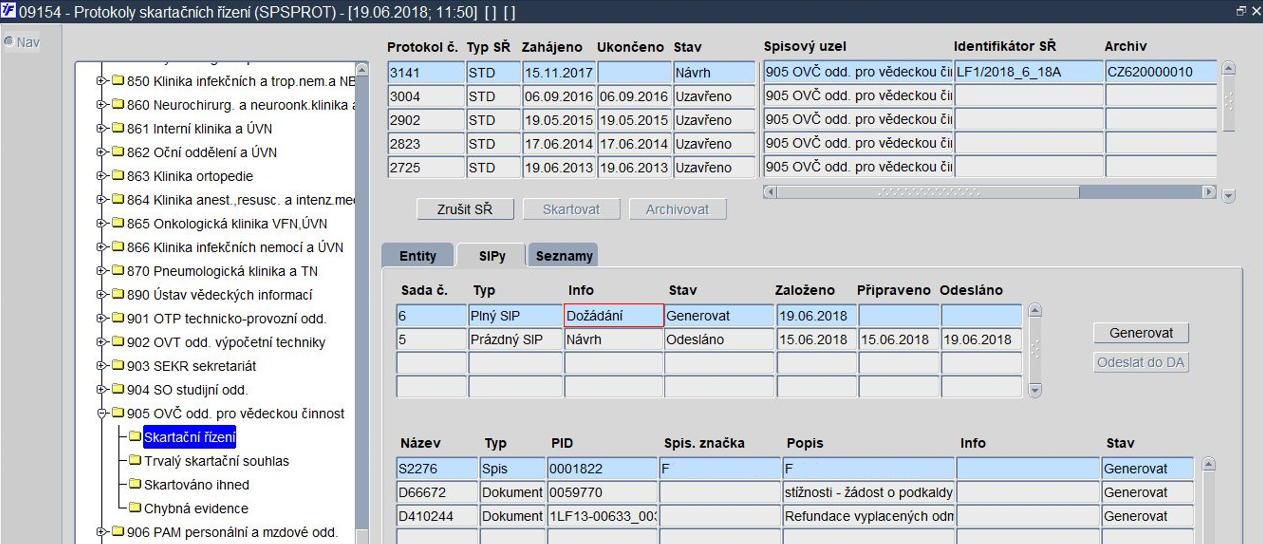Select the Skartační řízení tree item
The image size is (1263, 544).
(189, 437)
